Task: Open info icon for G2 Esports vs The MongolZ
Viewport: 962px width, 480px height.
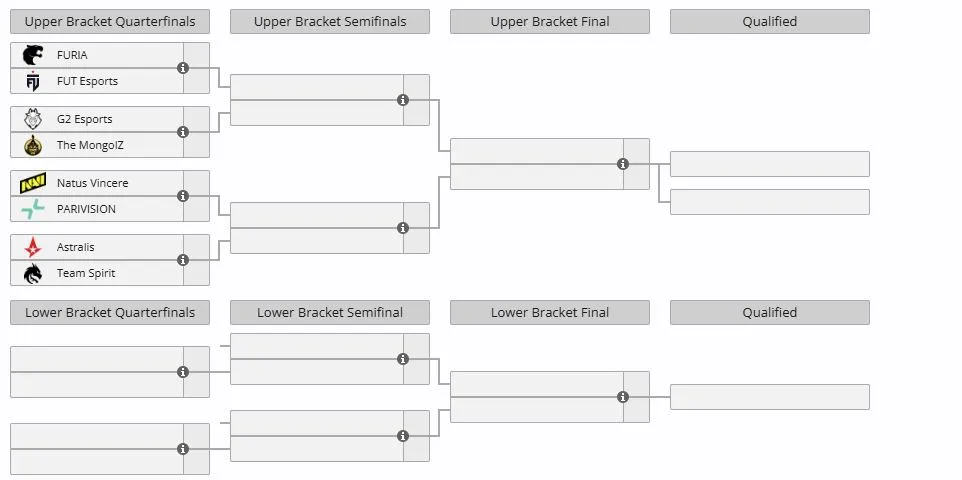Action: [182, 132]
